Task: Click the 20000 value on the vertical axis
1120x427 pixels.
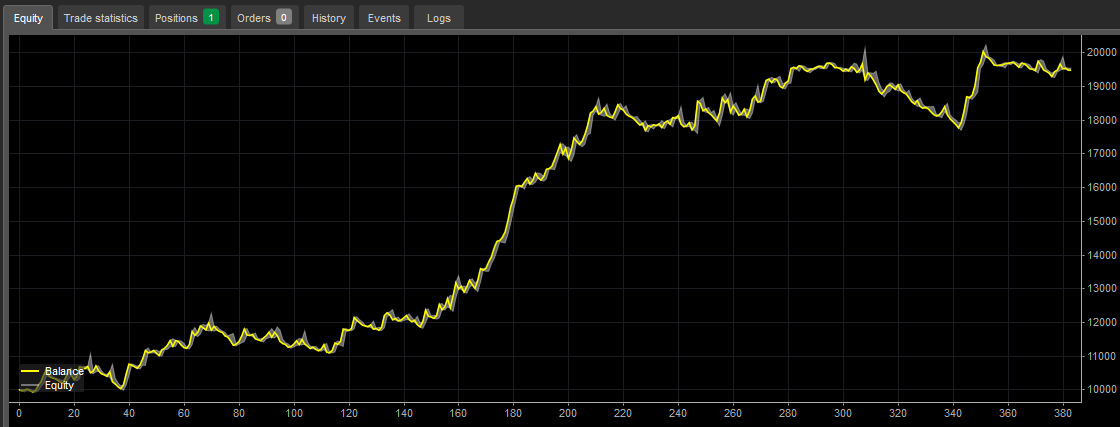Action: (1100, 52)
